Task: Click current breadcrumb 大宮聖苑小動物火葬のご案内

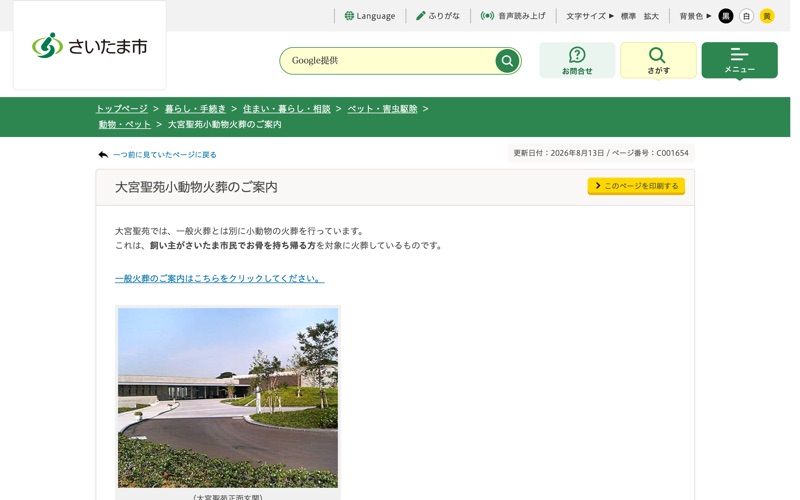Action: [224, 124]
